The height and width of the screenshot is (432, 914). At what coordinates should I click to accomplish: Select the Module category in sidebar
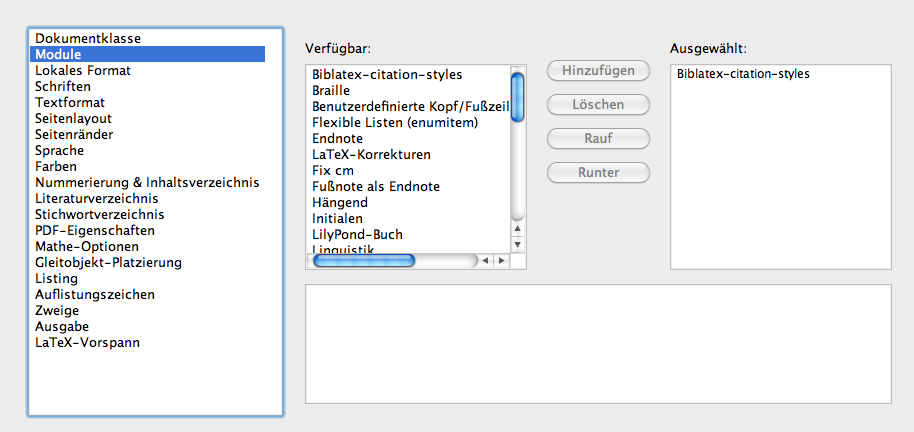pyautogui.click(x=147, y=54)
